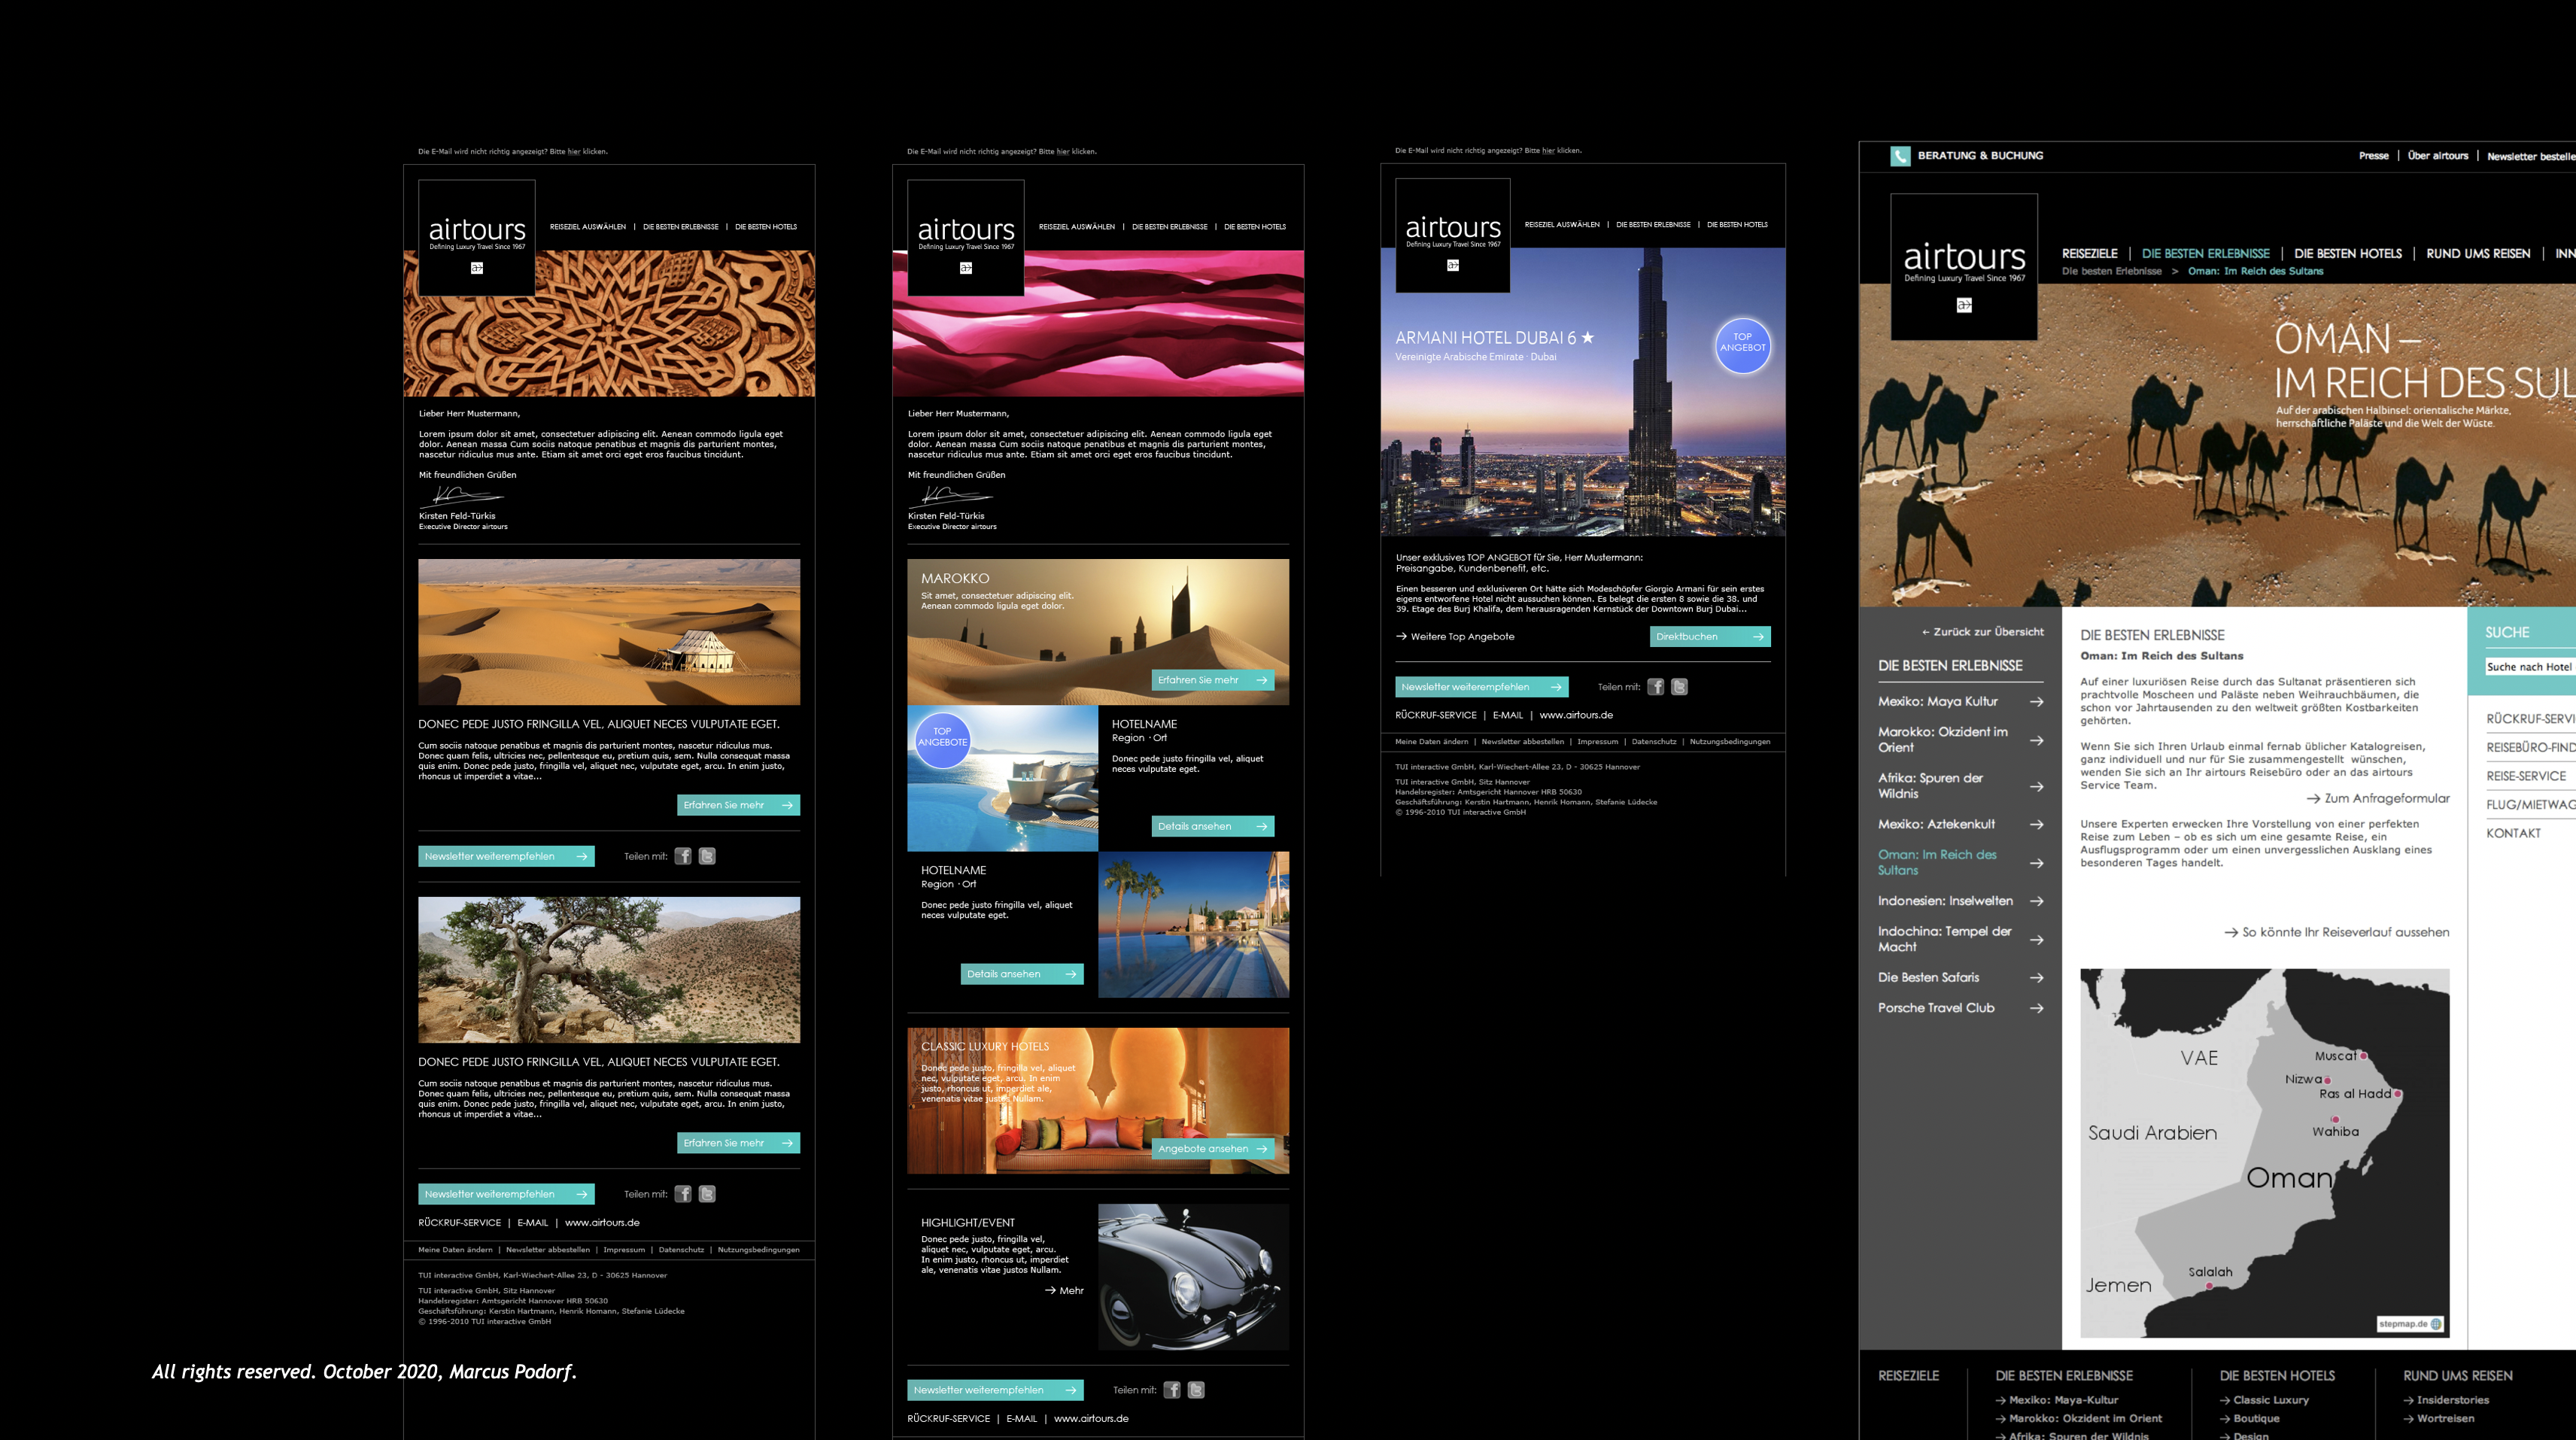Click REISE-SERVICE in the right sidebar
The height and width of the screenshot is (1440, 2576).
[x=2526, y=776]
